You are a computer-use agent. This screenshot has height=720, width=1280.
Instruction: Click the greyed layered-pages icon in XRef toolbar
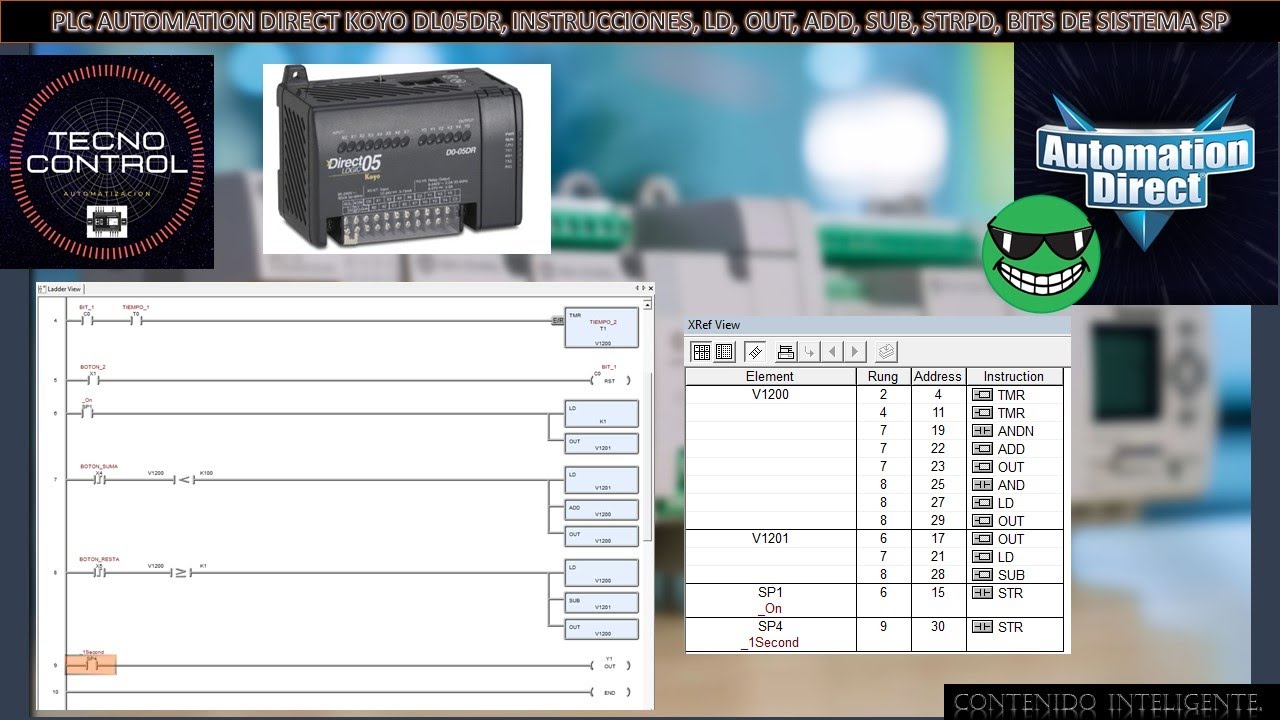(x=886, y=352)
